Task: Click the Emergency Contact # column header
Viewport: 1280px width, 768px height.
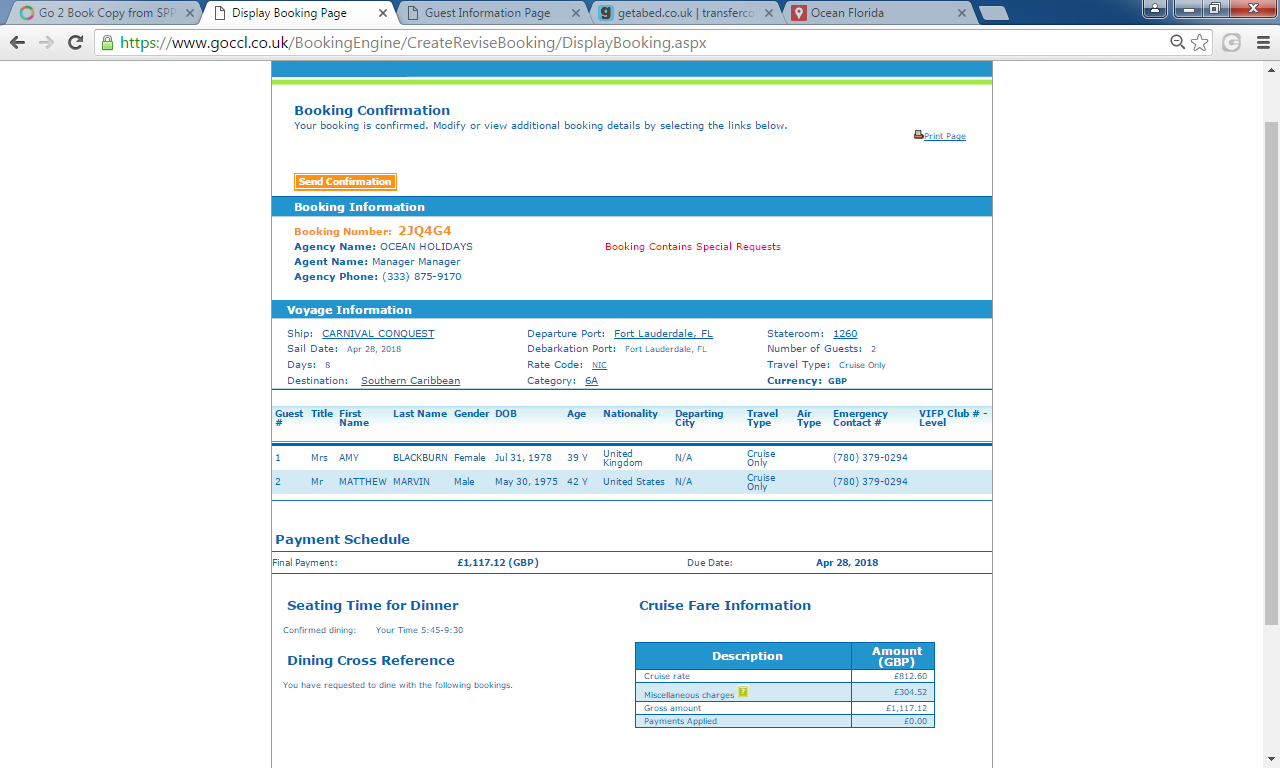Action: point(860,418)
